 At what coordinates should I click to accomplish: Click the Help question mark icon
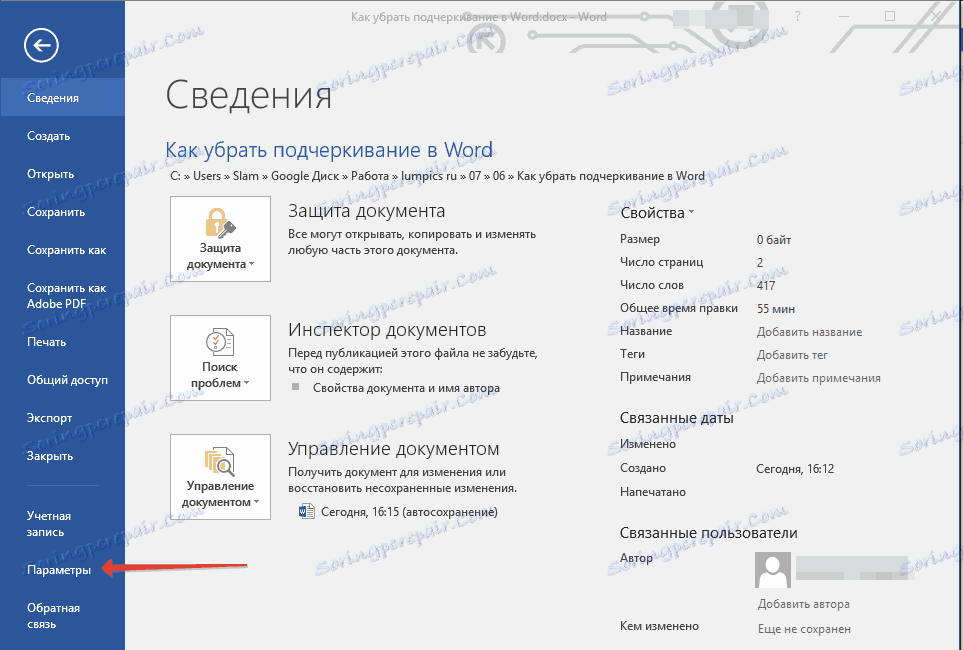[797, 16]
